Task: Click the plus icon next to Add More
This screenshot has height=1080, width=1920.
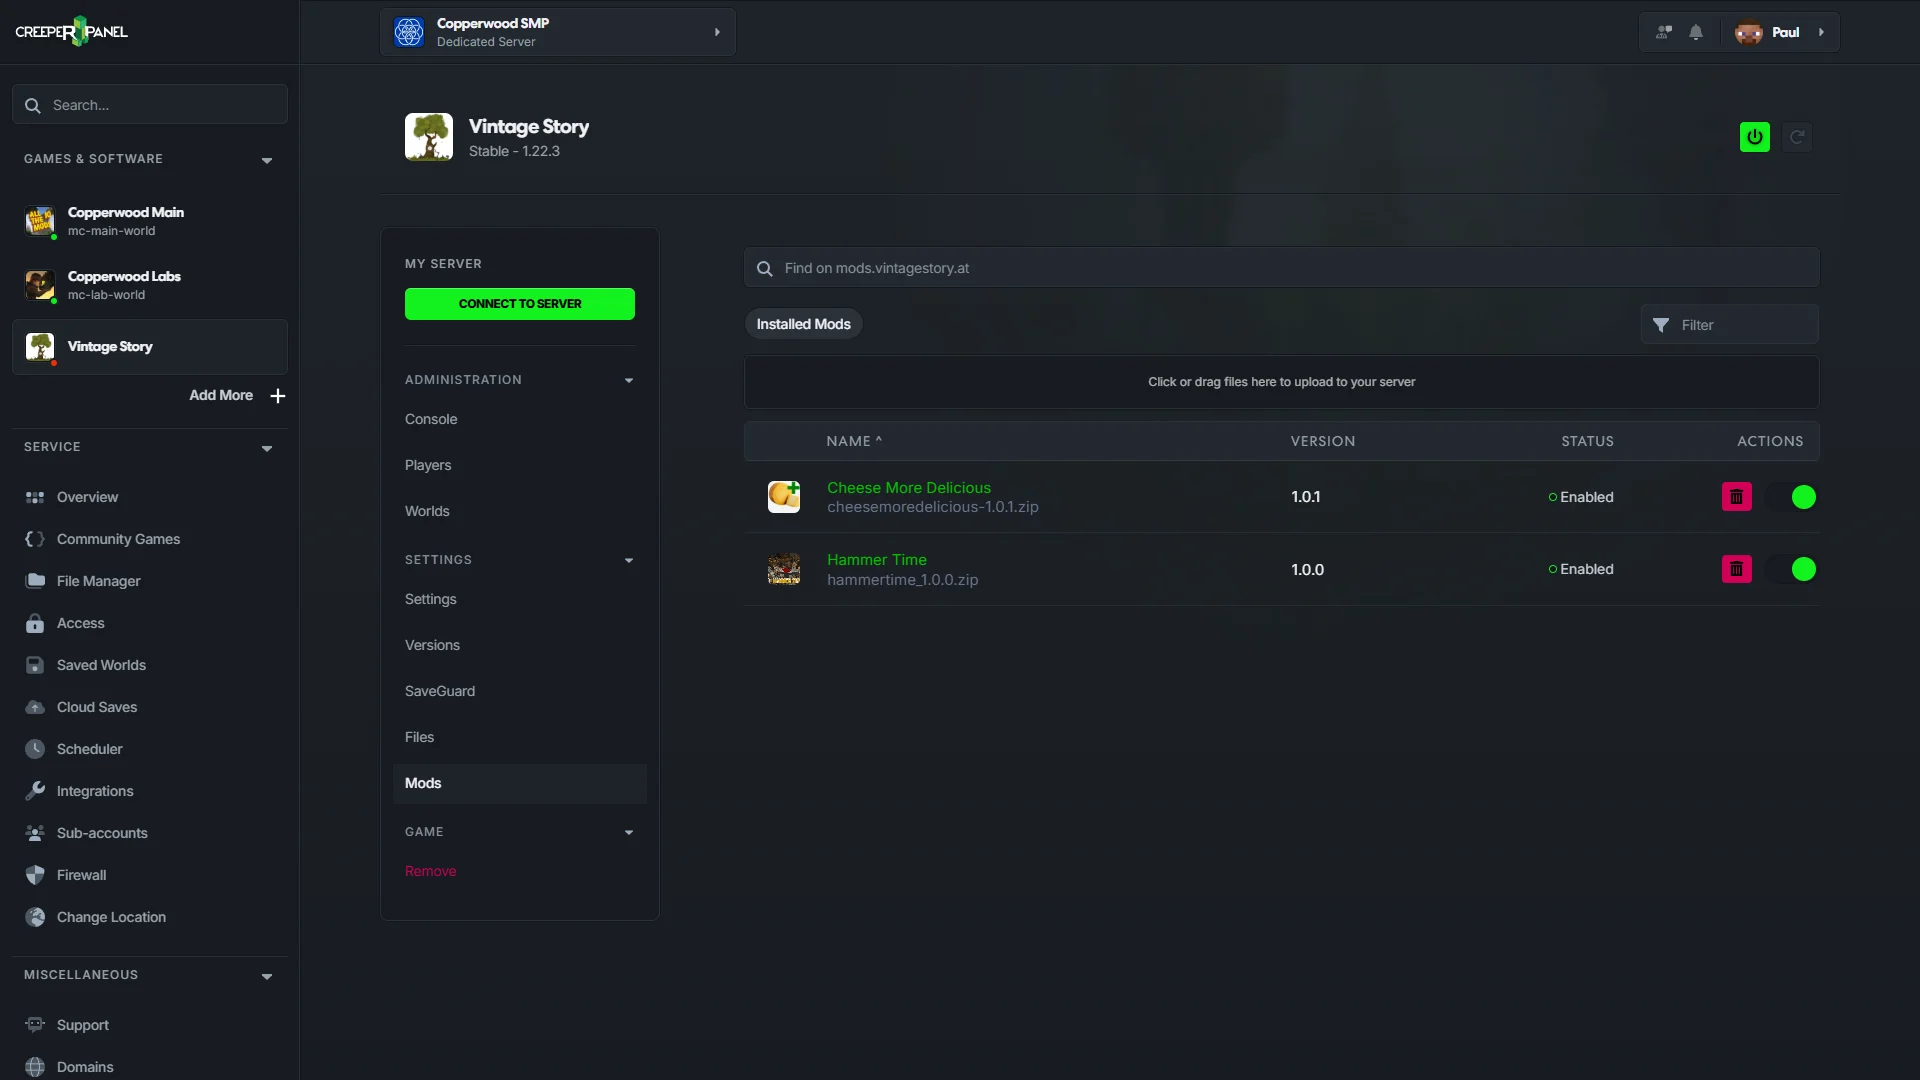Action: [278, 396]
